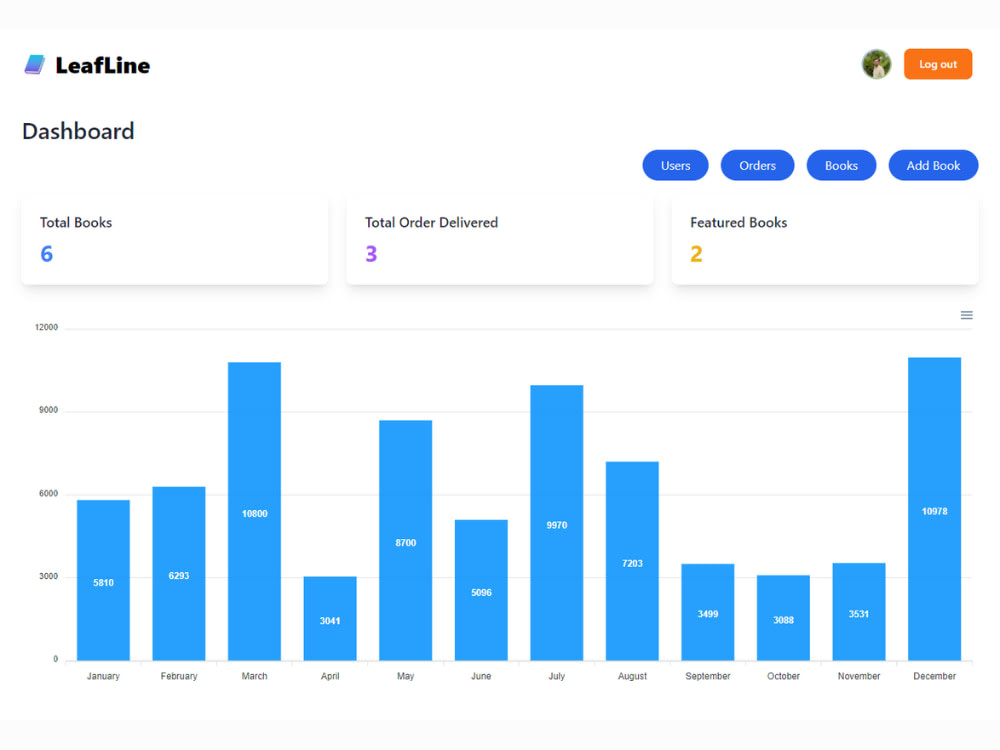The image size is (1000, 750).
Task: Select the March bar showing 10800
Action: (254, 511)
